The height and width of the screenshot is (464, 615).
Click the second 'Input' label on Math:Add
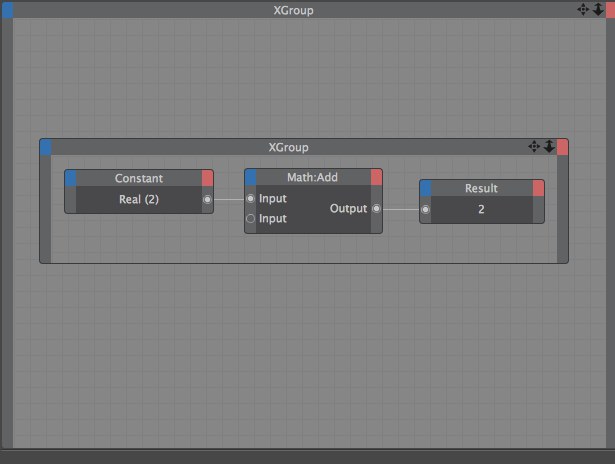[x=273, y=218]
